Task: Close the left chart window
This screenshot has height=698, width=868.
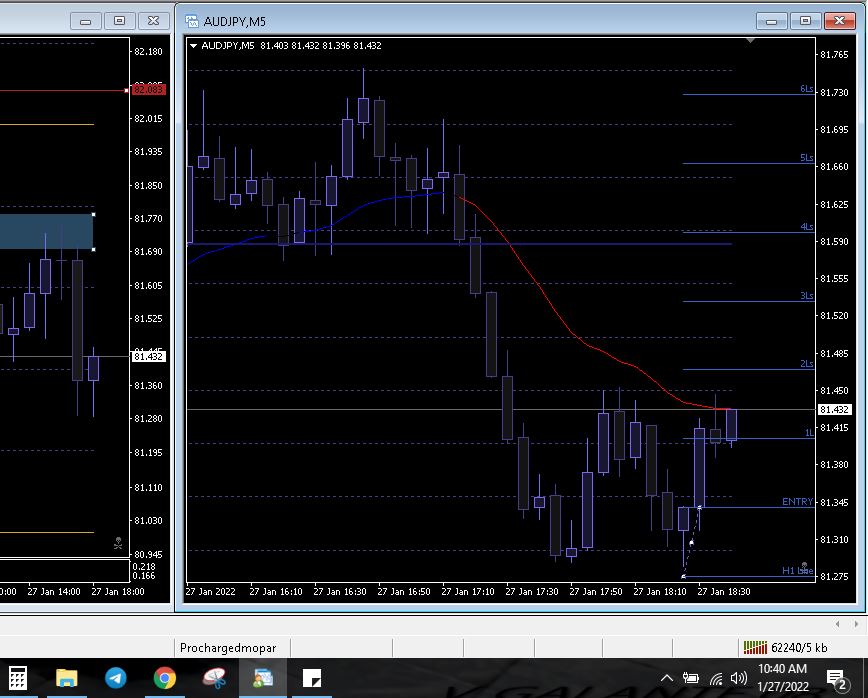Action: tap(153, 21)
